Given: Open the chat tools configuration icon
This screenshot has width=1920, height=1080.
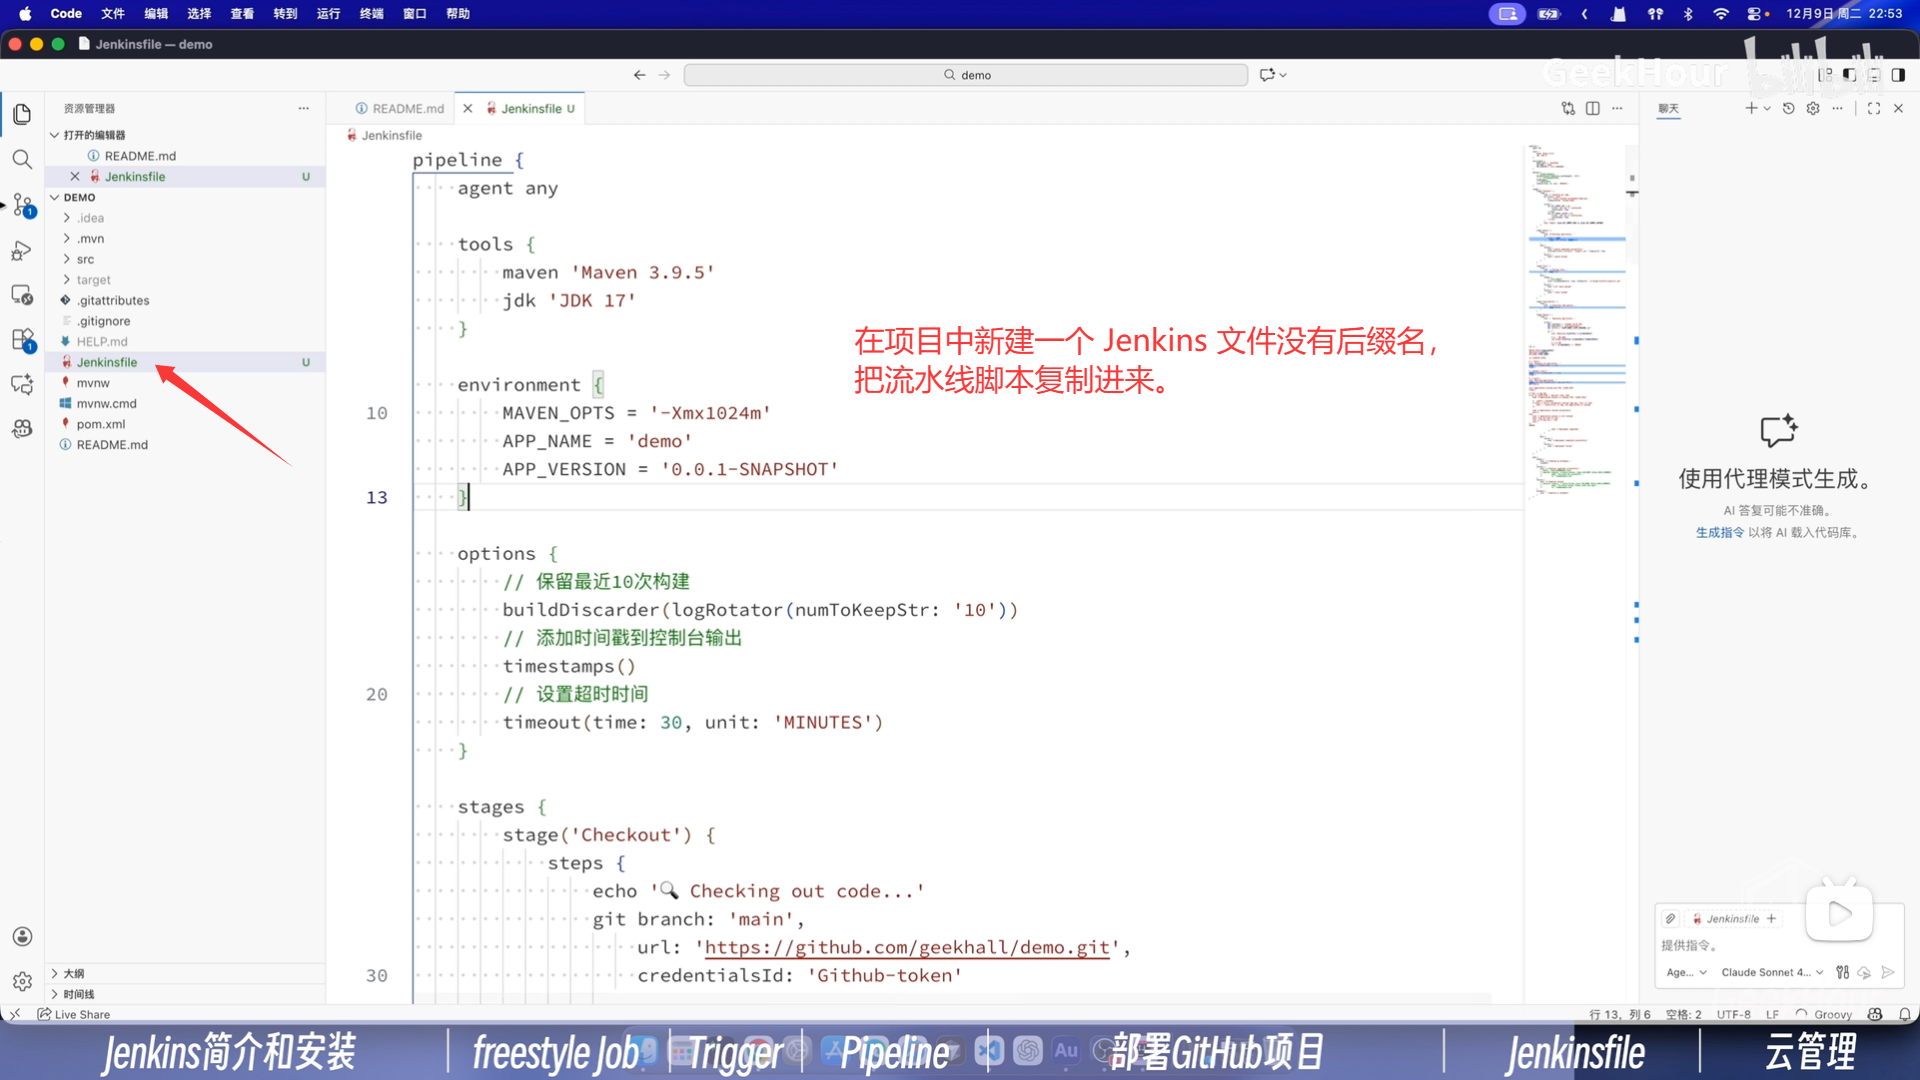Looking at the screenshot, I should tap(1842, 972).
